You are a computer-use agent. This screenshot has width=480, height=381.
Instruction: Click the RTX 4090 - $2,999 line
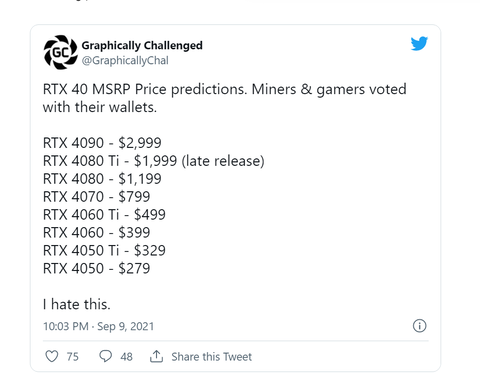tap(102, 143)
